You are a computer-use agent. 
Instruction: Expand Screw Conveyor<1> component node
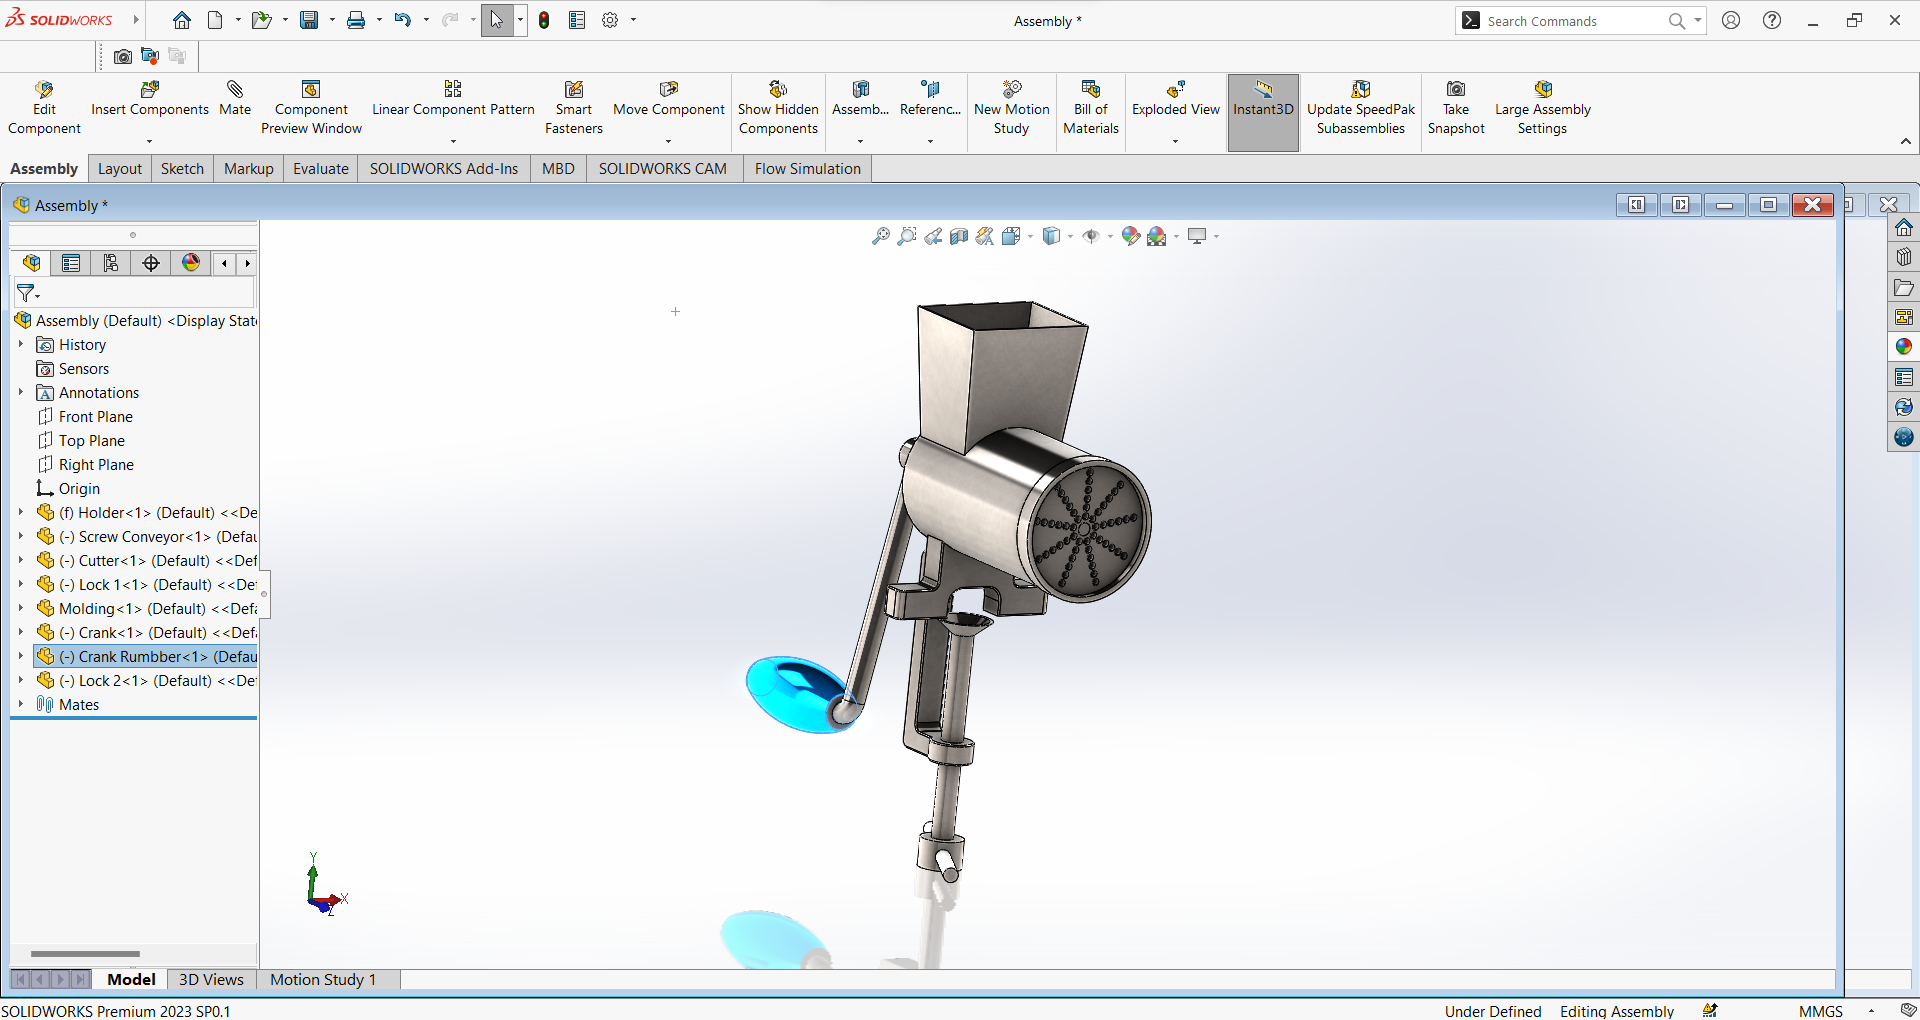[x=20, y=536]
